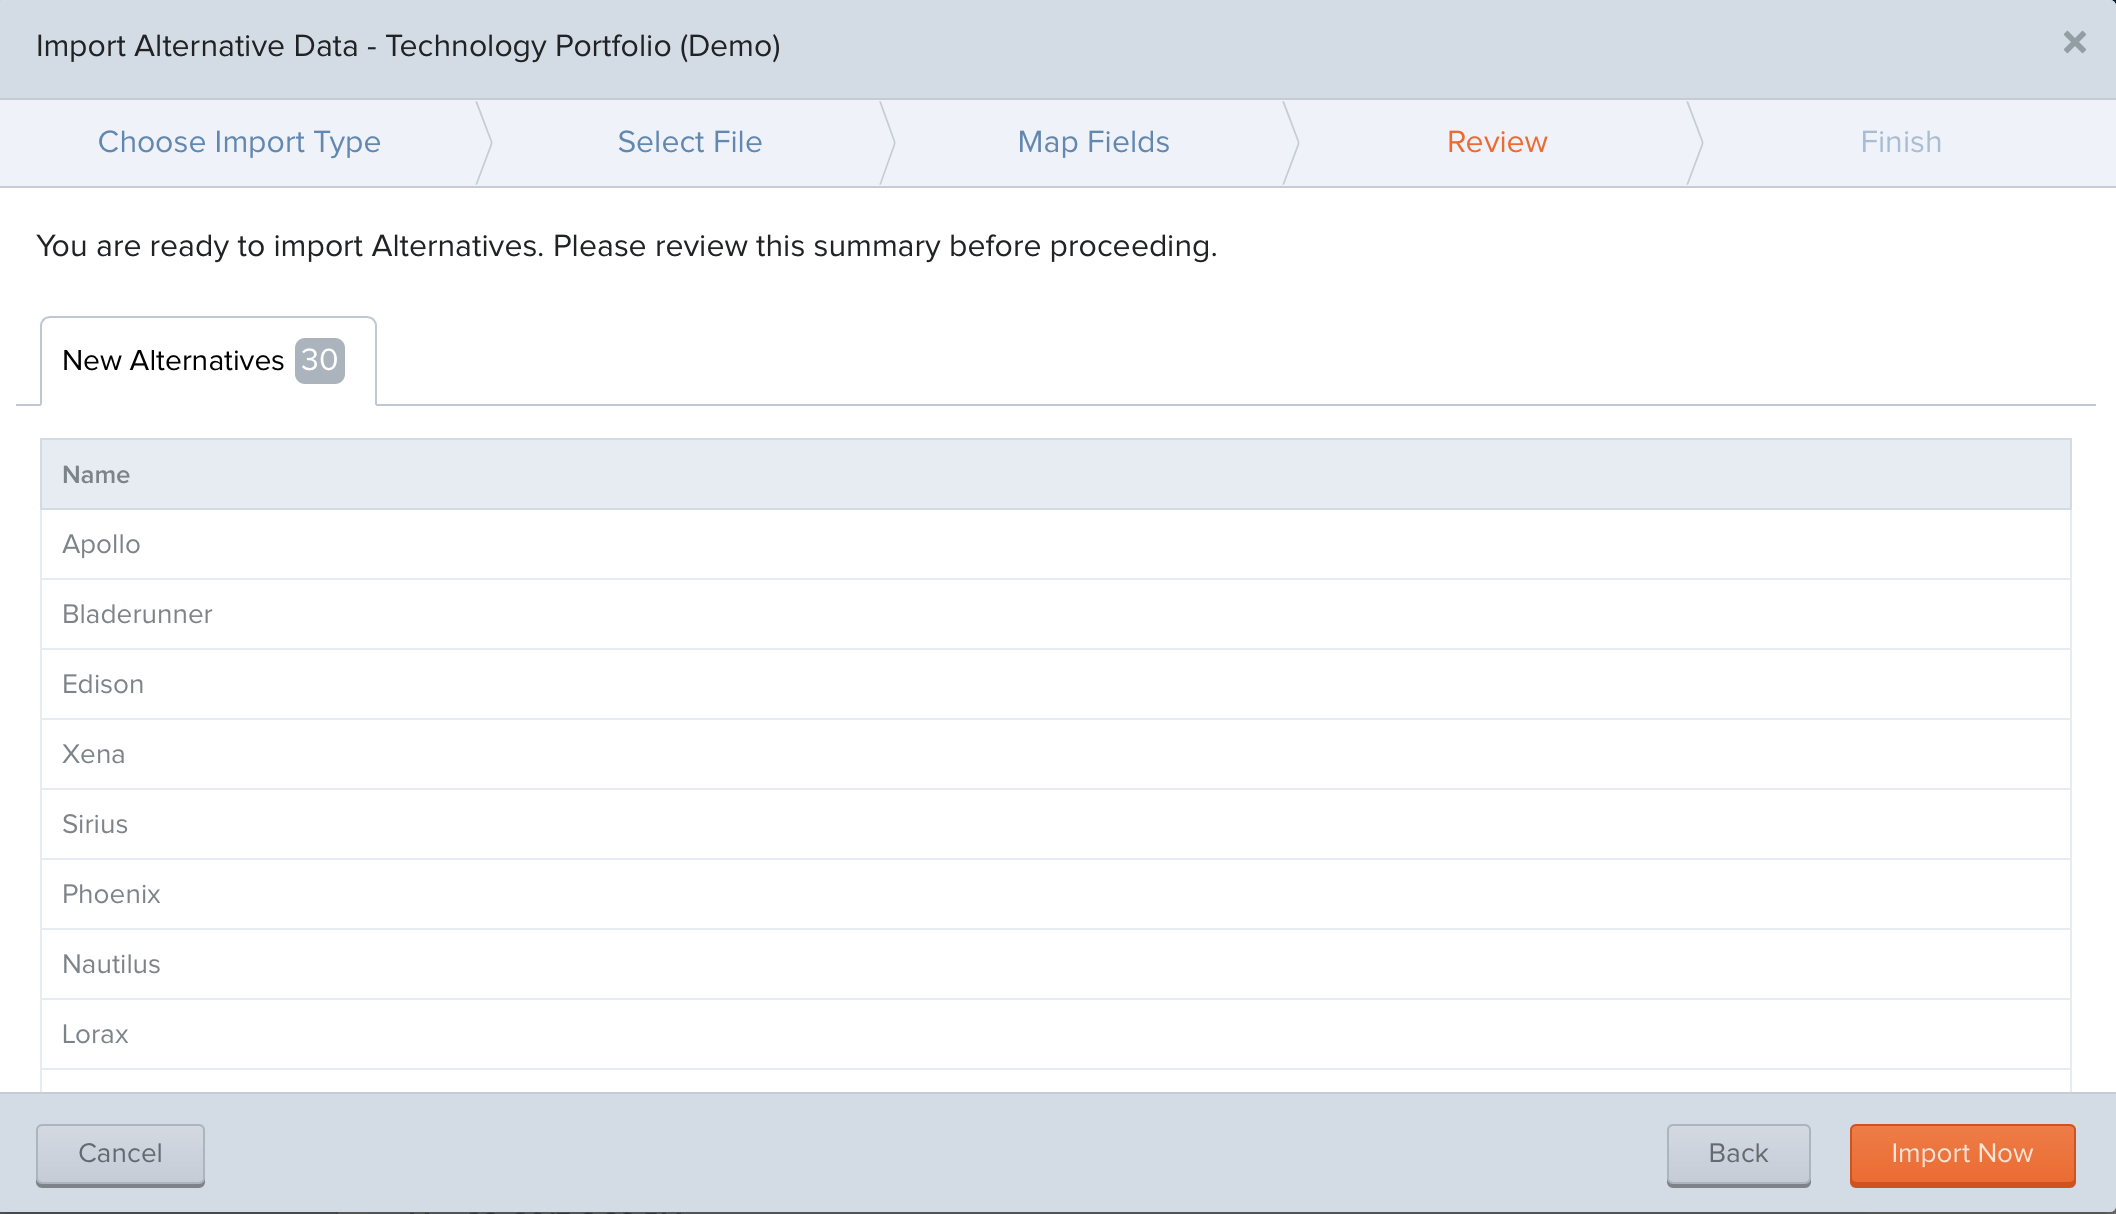Viewport: 2116px width, 1214px height.
Task: Select the Nautilus row
Action: point(1056,964)
